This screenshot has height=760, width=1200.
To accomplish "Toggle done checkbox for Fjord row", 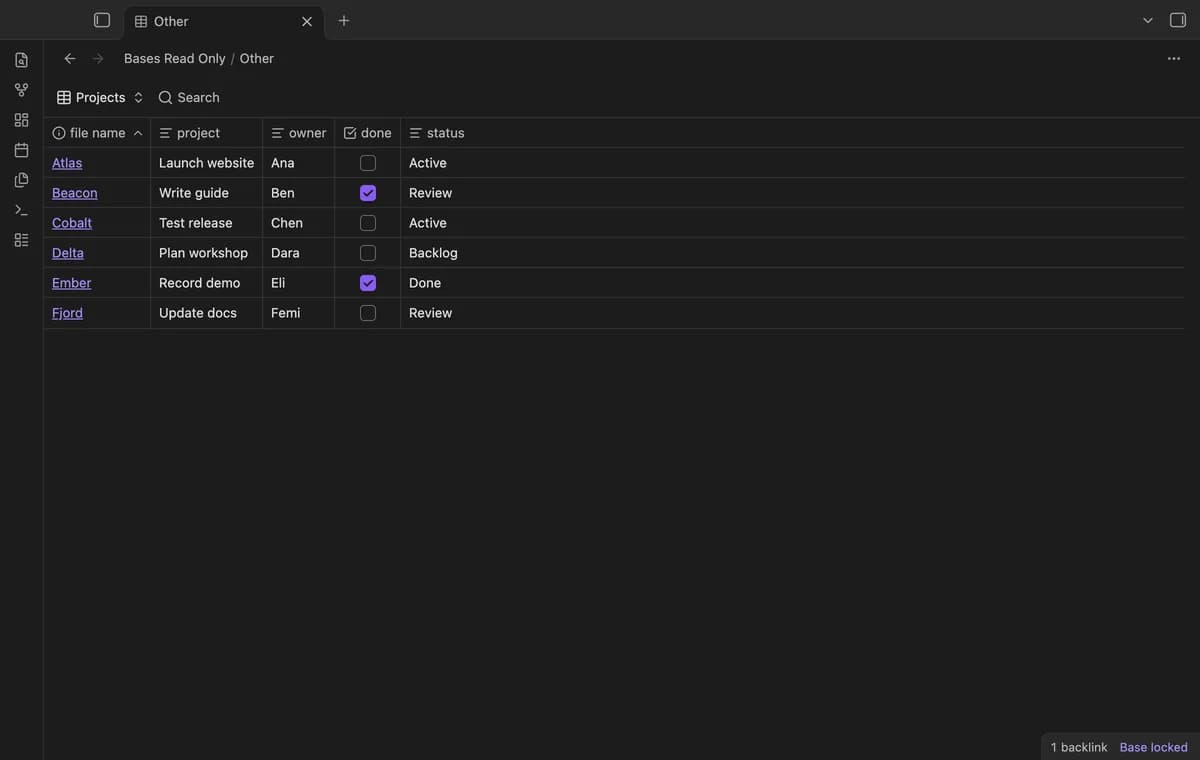I will [x=368, y=313].
